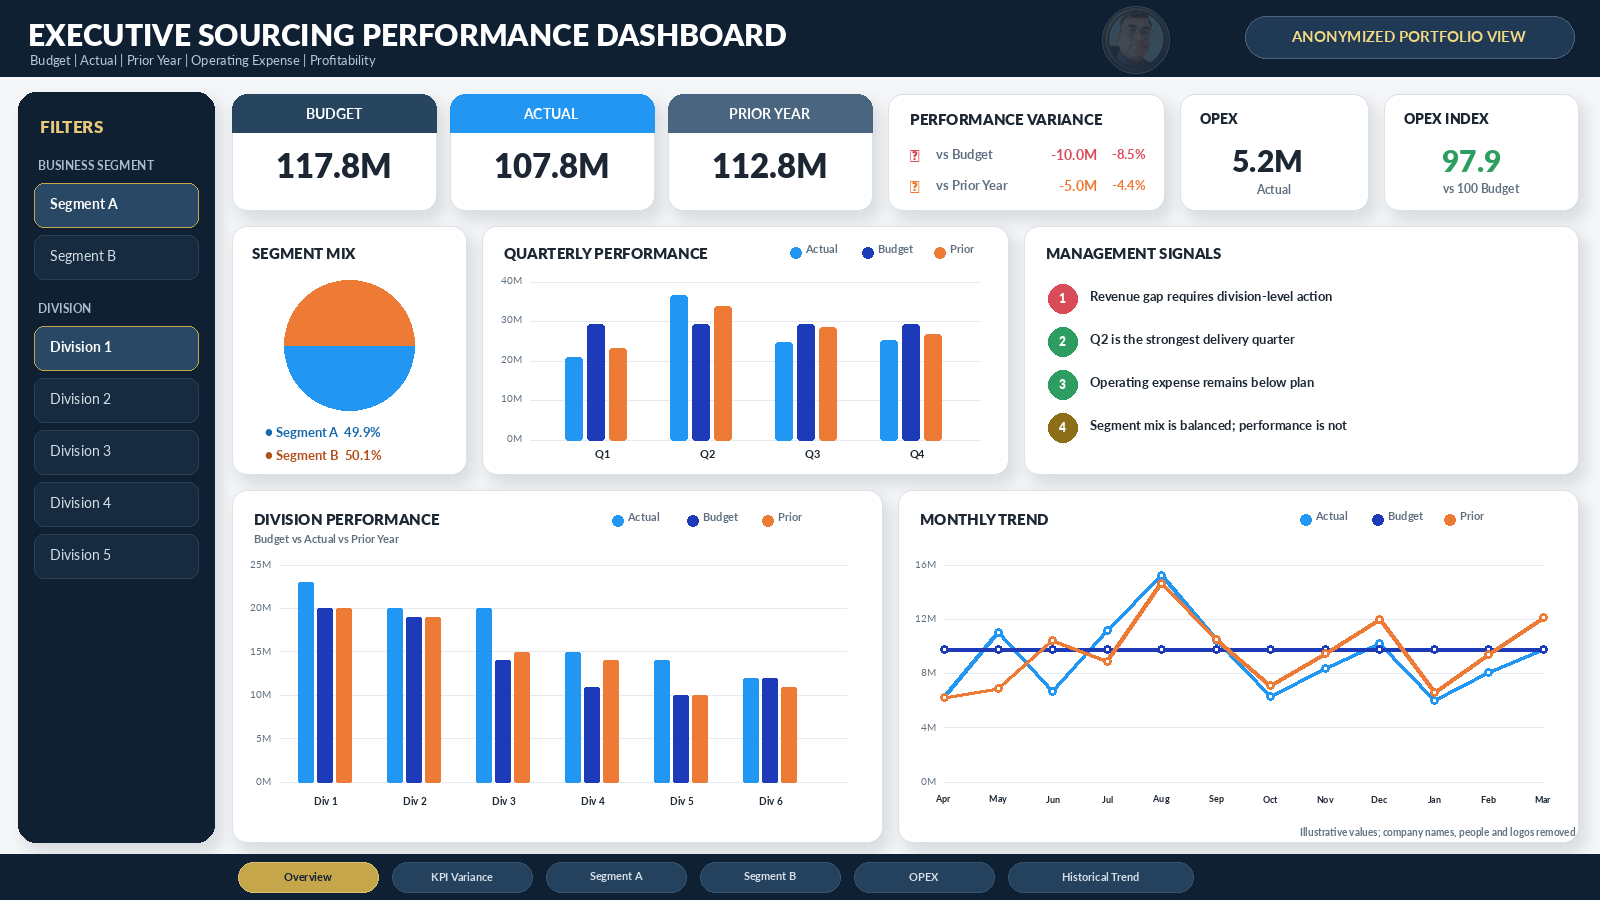Open the Historical Trend tab
The height and width of the screenshot is (900, 1600).
pos(1100,877)
